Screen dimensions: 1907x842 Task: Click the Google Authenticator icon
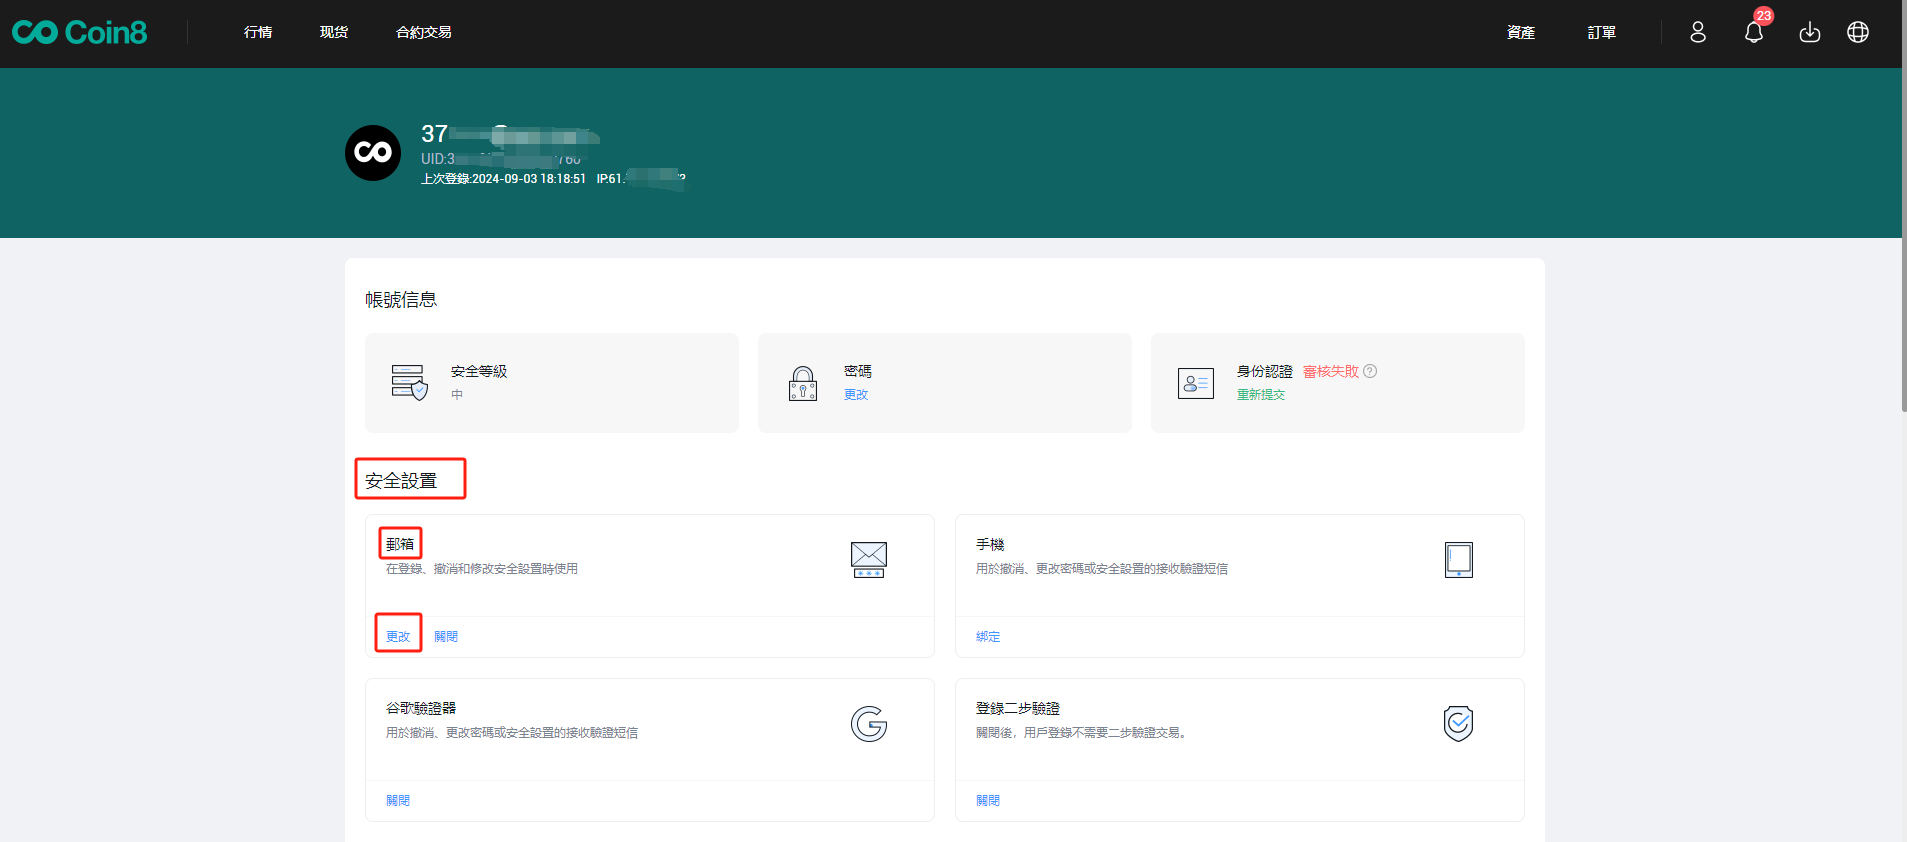click(x=868, y=723)
